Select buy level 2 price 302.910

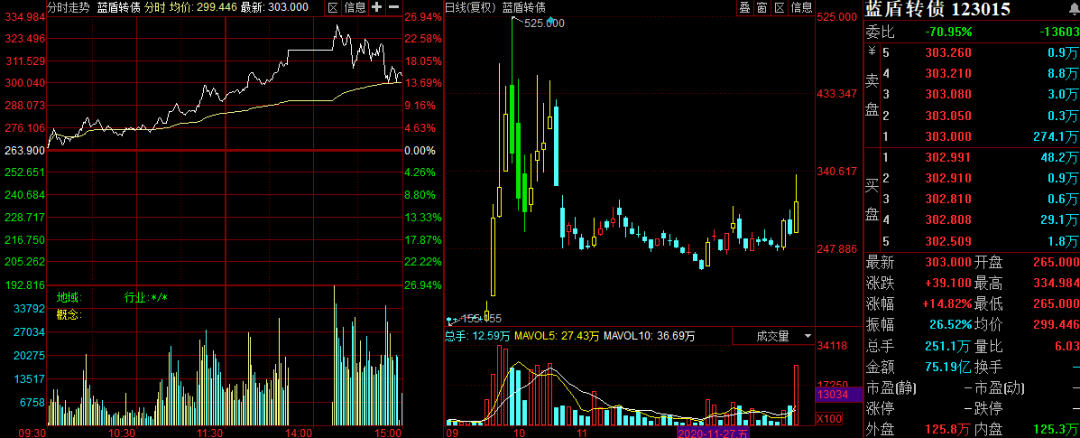click(949, 178)
